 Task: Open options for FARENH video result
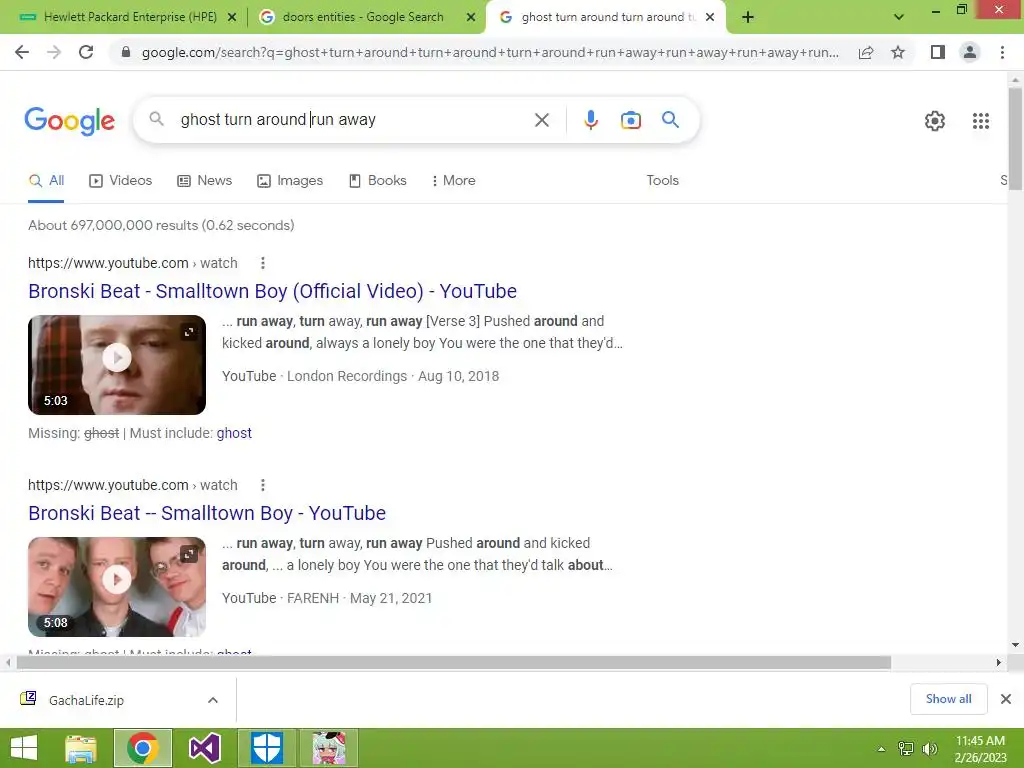tap(263, 485)
